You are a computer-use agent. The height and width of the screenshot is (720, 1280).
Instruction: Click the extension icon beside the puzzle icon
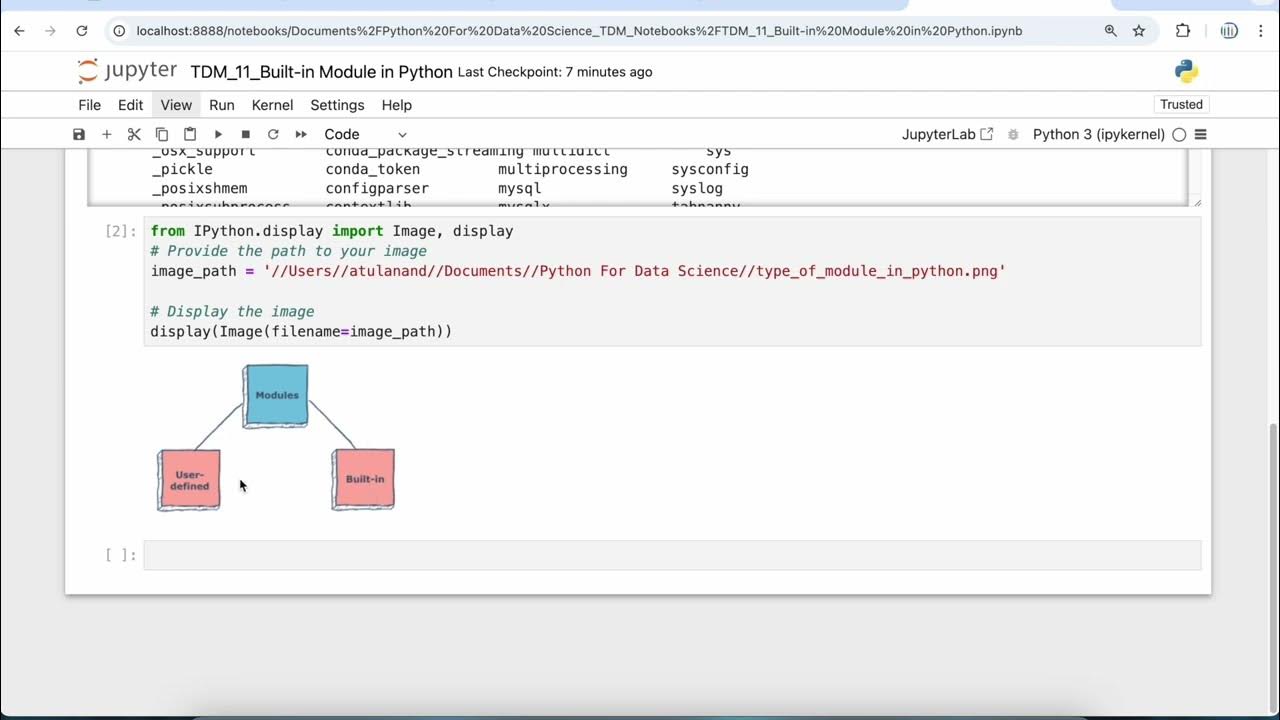click(x=1229, y=31)
